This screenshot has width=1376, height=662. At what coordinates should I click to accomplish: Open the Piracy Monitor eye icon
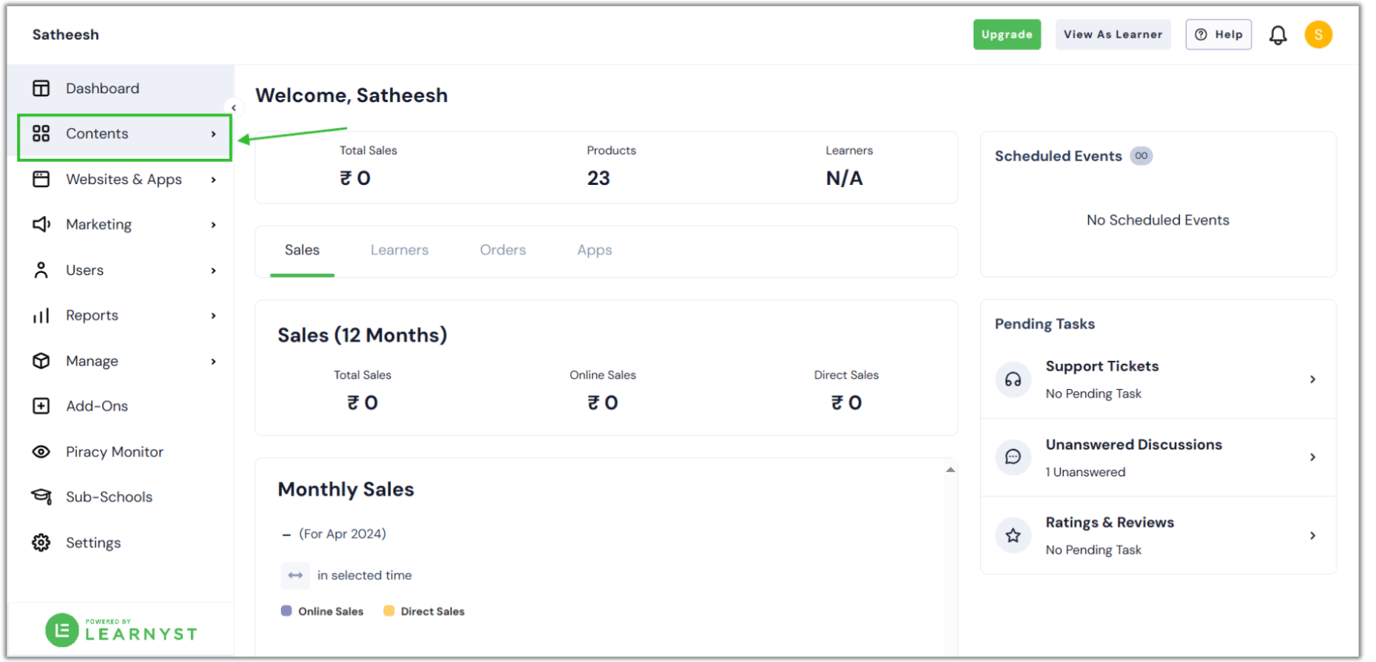41,451
